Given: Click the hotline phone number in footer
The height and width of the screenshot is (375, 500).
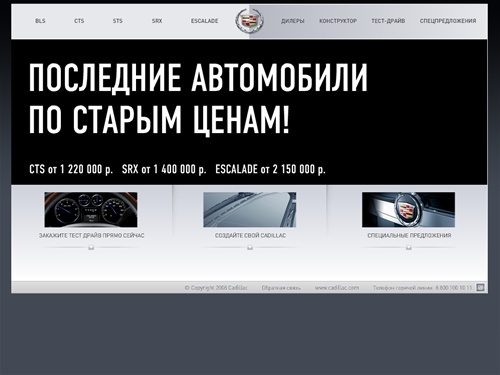Looking at the screenshot, I should pyautogui.click(x=454, y=288).
